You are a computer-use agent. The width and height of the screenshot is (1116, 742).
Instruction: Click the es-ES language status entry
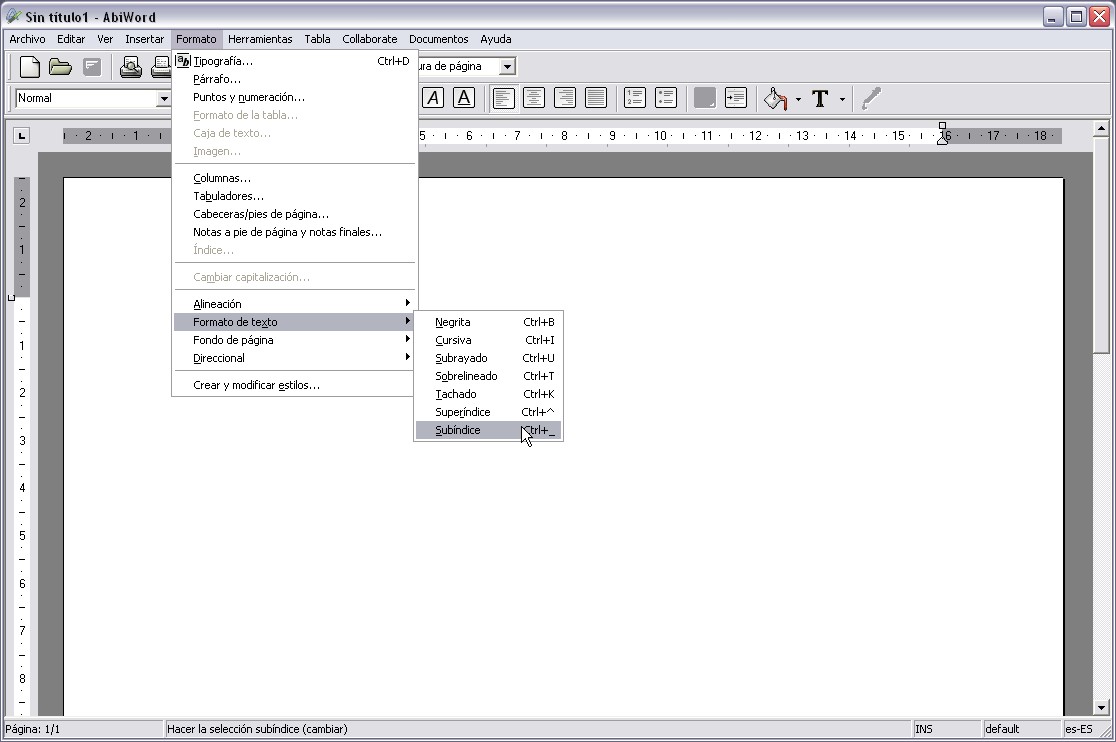click(1078, 729)
